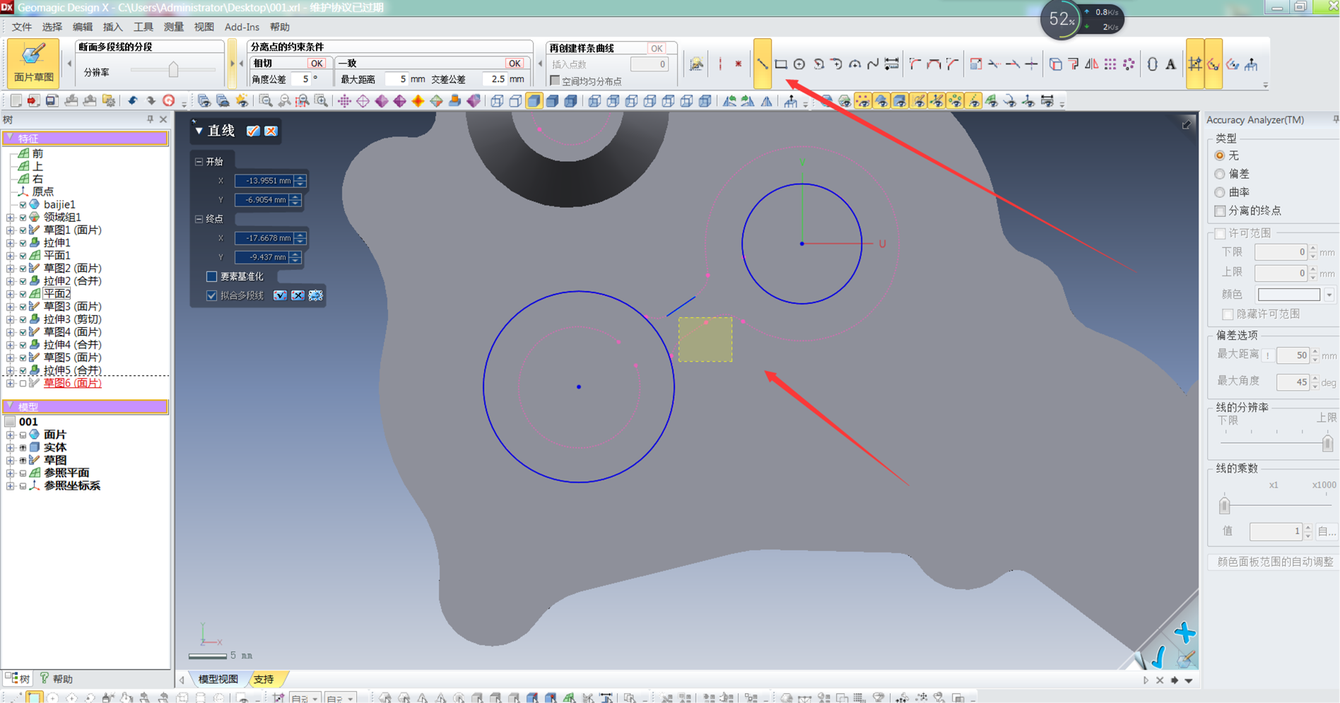Select the 曲率 type radio button
1340x703 pixels.
(x=1219, y=192)
